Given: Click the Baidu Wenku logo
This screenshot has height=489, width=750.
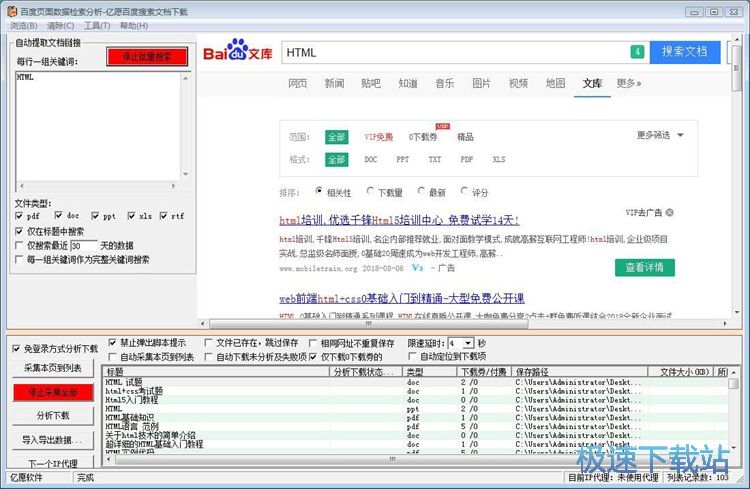Looking at the screenshot, I should pos(238,50).
